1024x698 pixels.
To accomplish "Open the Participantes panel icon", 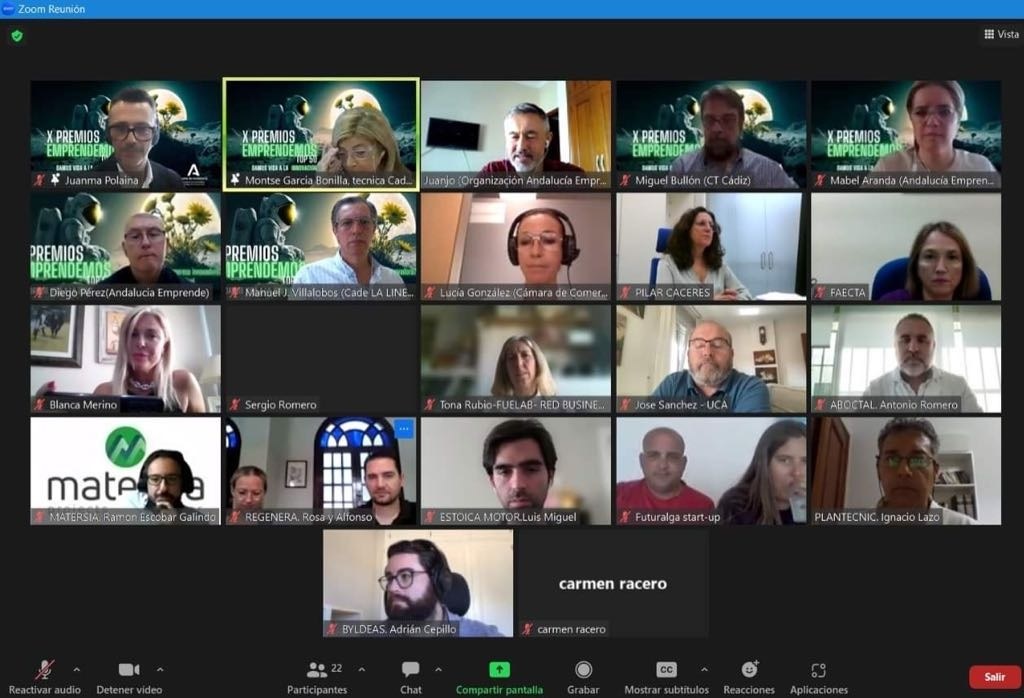I will click(317, 670).
